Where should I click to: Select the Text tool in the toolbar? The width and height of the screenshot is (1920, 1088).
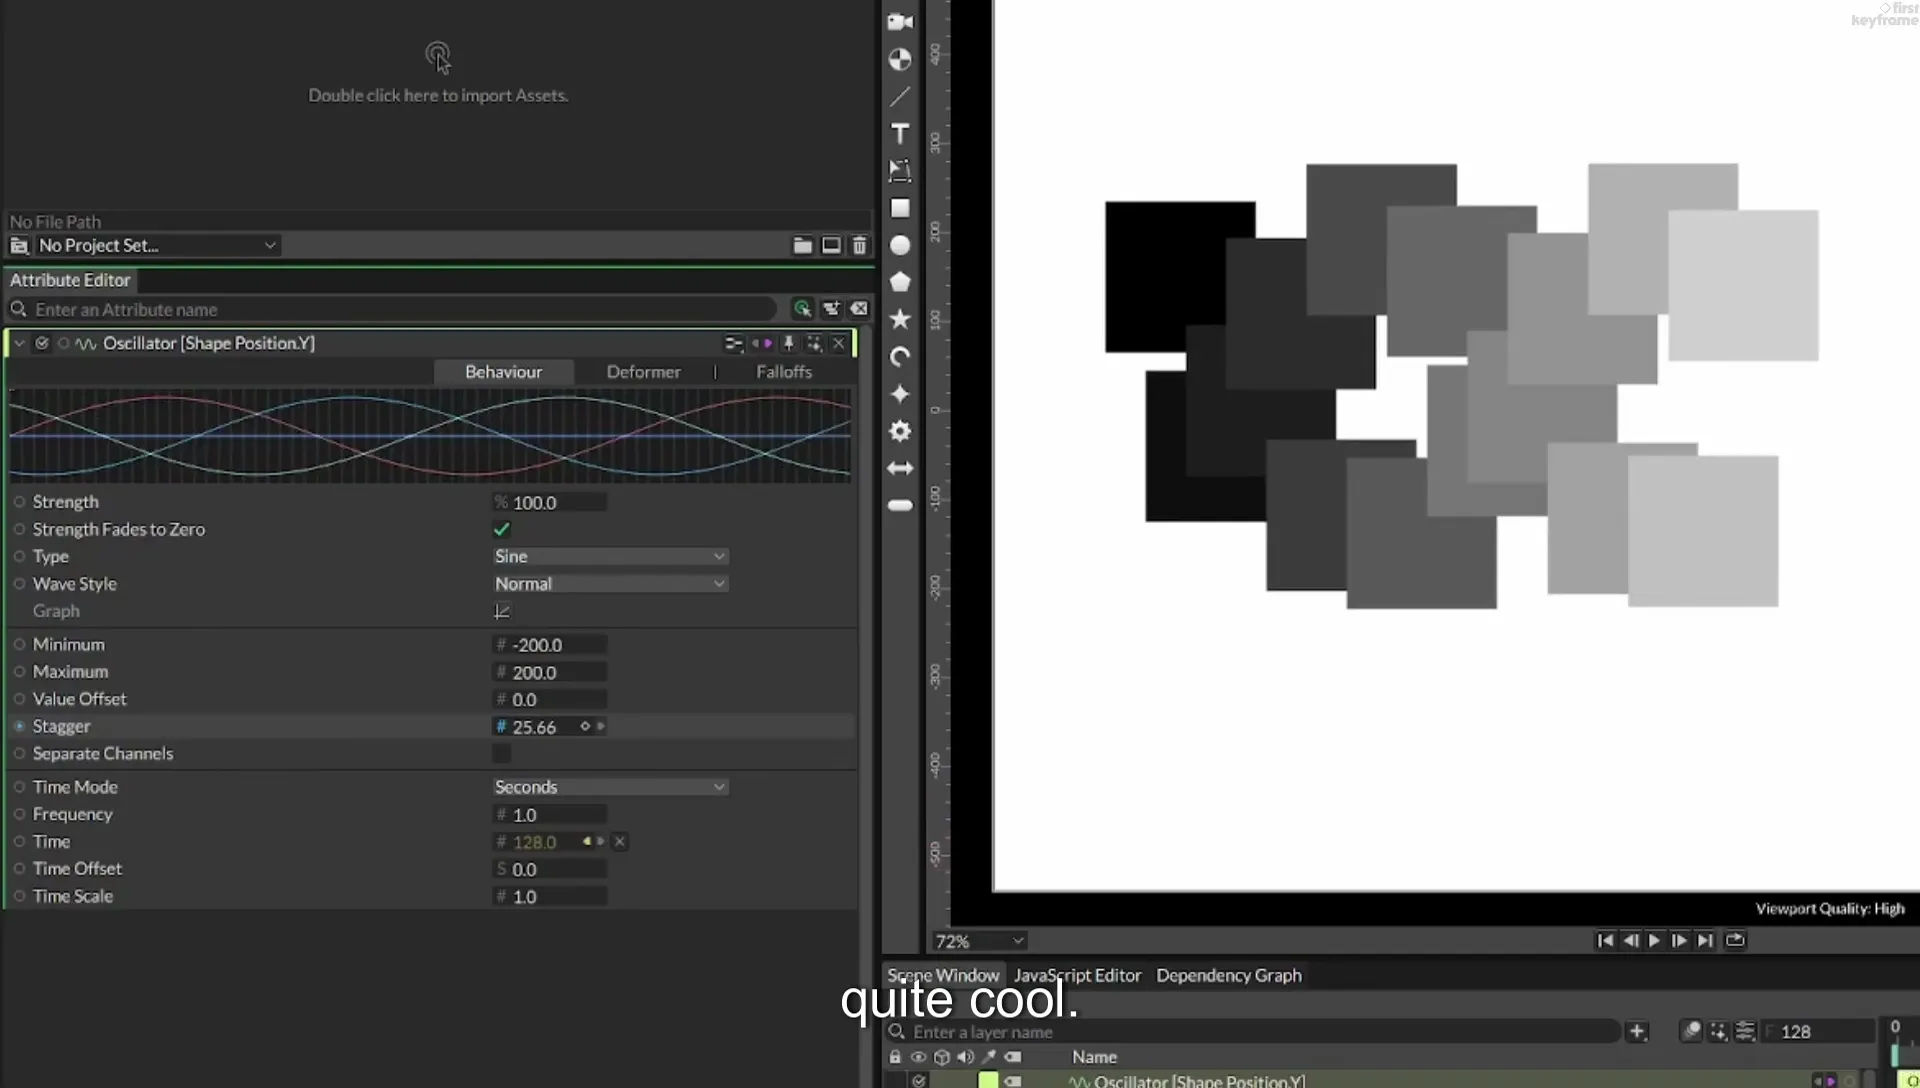[x=900, y=134]
